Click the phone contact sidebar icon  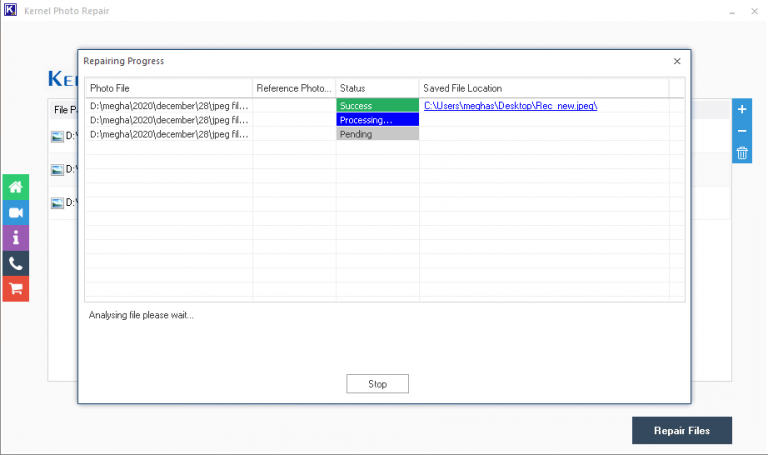(15, 264)
